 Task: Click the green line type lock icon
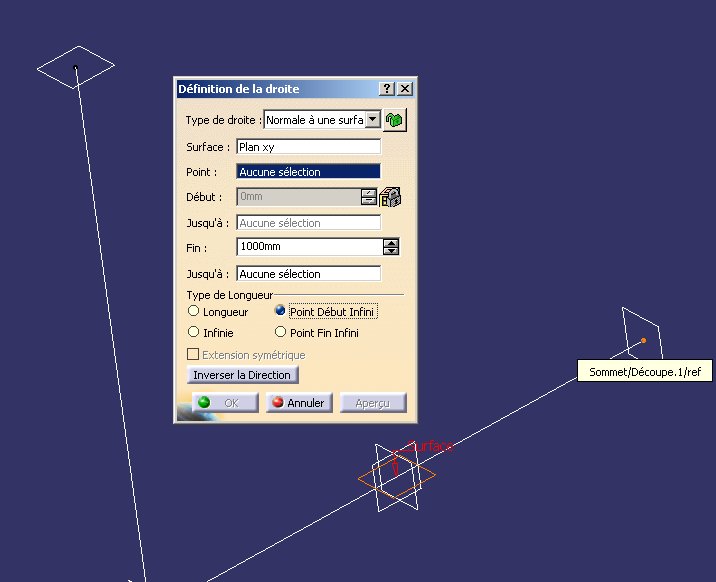pos(395,120)
